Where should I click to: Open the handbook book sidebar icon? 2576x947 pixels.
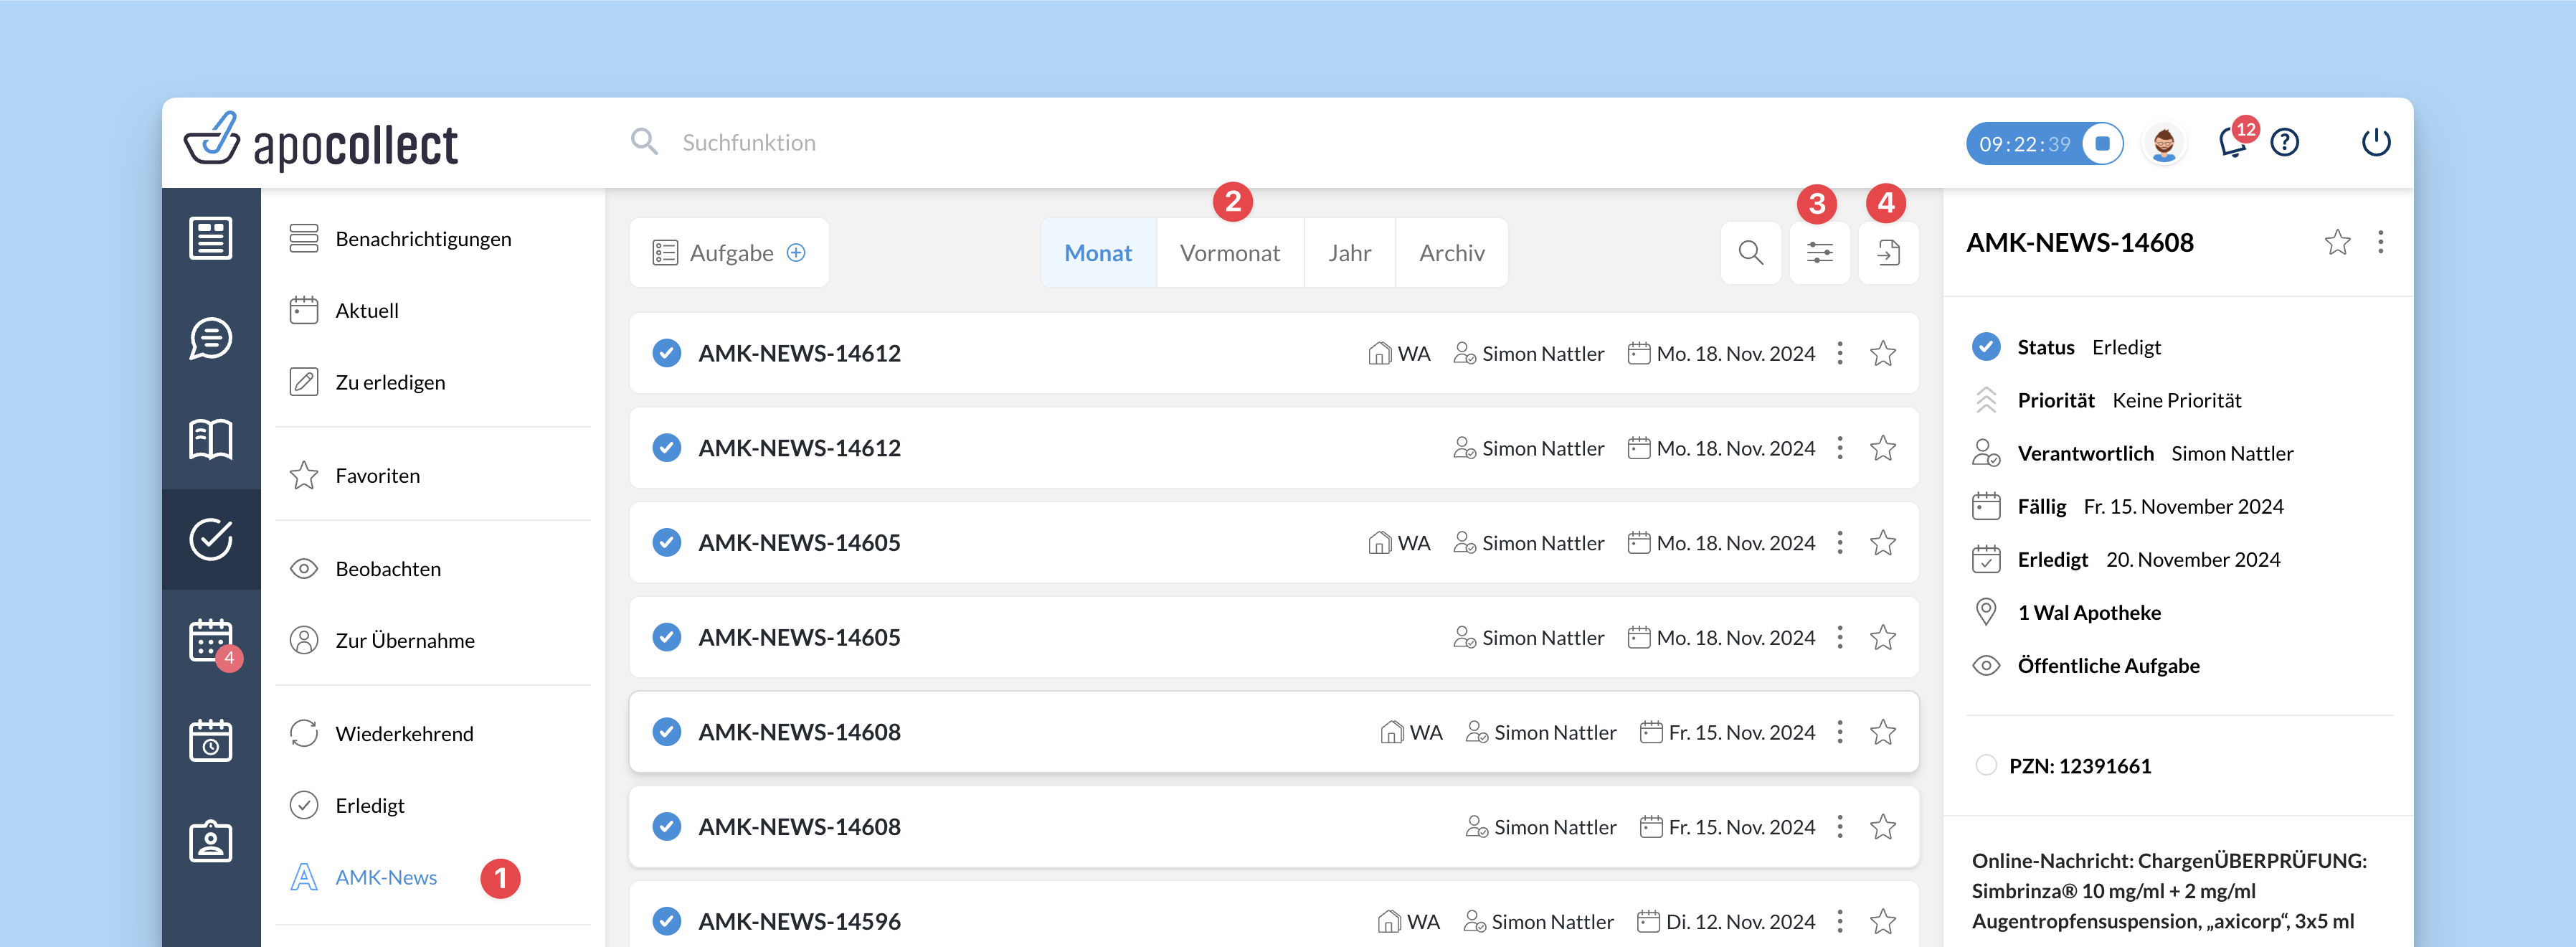click(211, 439)
